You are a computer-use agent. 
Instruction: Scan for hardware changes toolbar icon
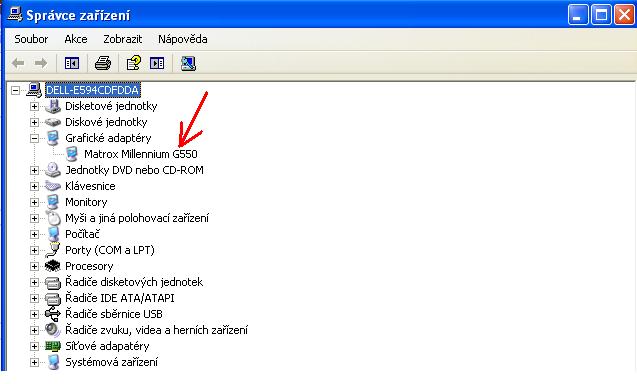click(188, 63)
